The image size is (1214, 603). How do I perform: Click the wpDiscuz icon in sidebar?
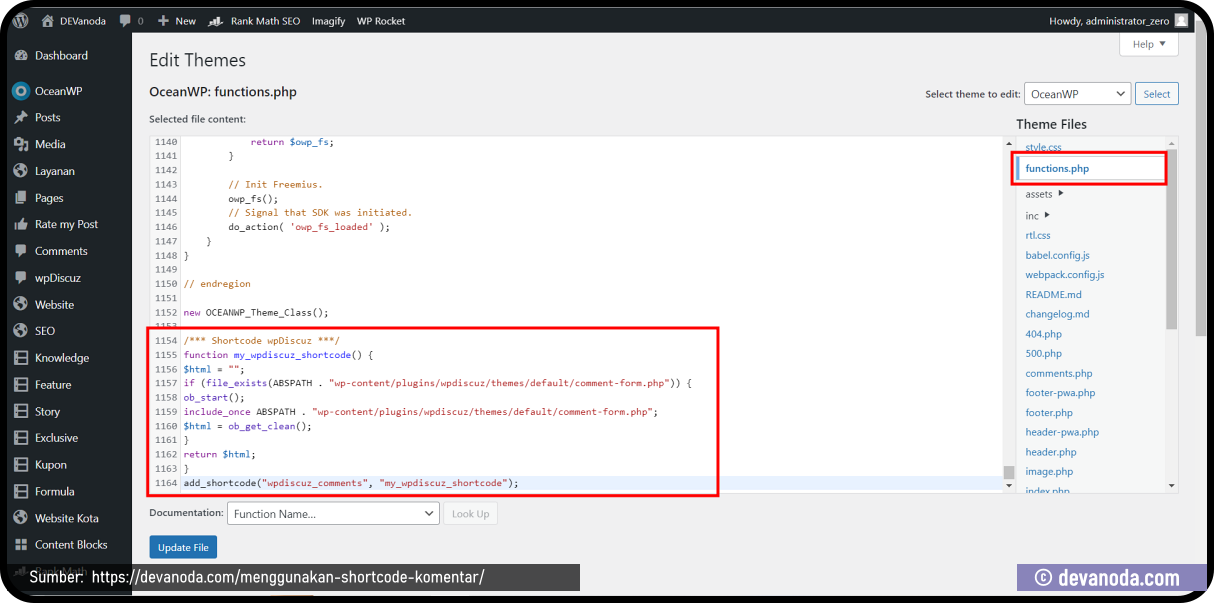pos(21,278)
